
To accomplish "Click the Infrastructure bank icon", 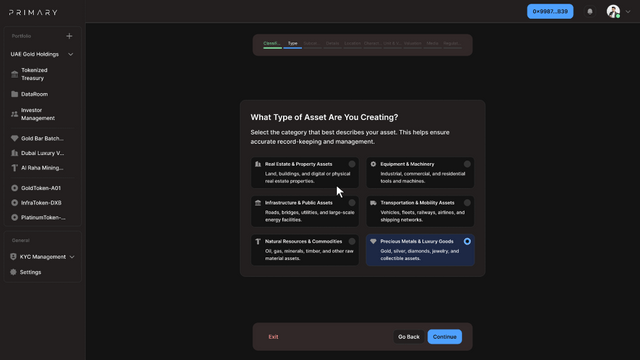I will pos(258,203).
